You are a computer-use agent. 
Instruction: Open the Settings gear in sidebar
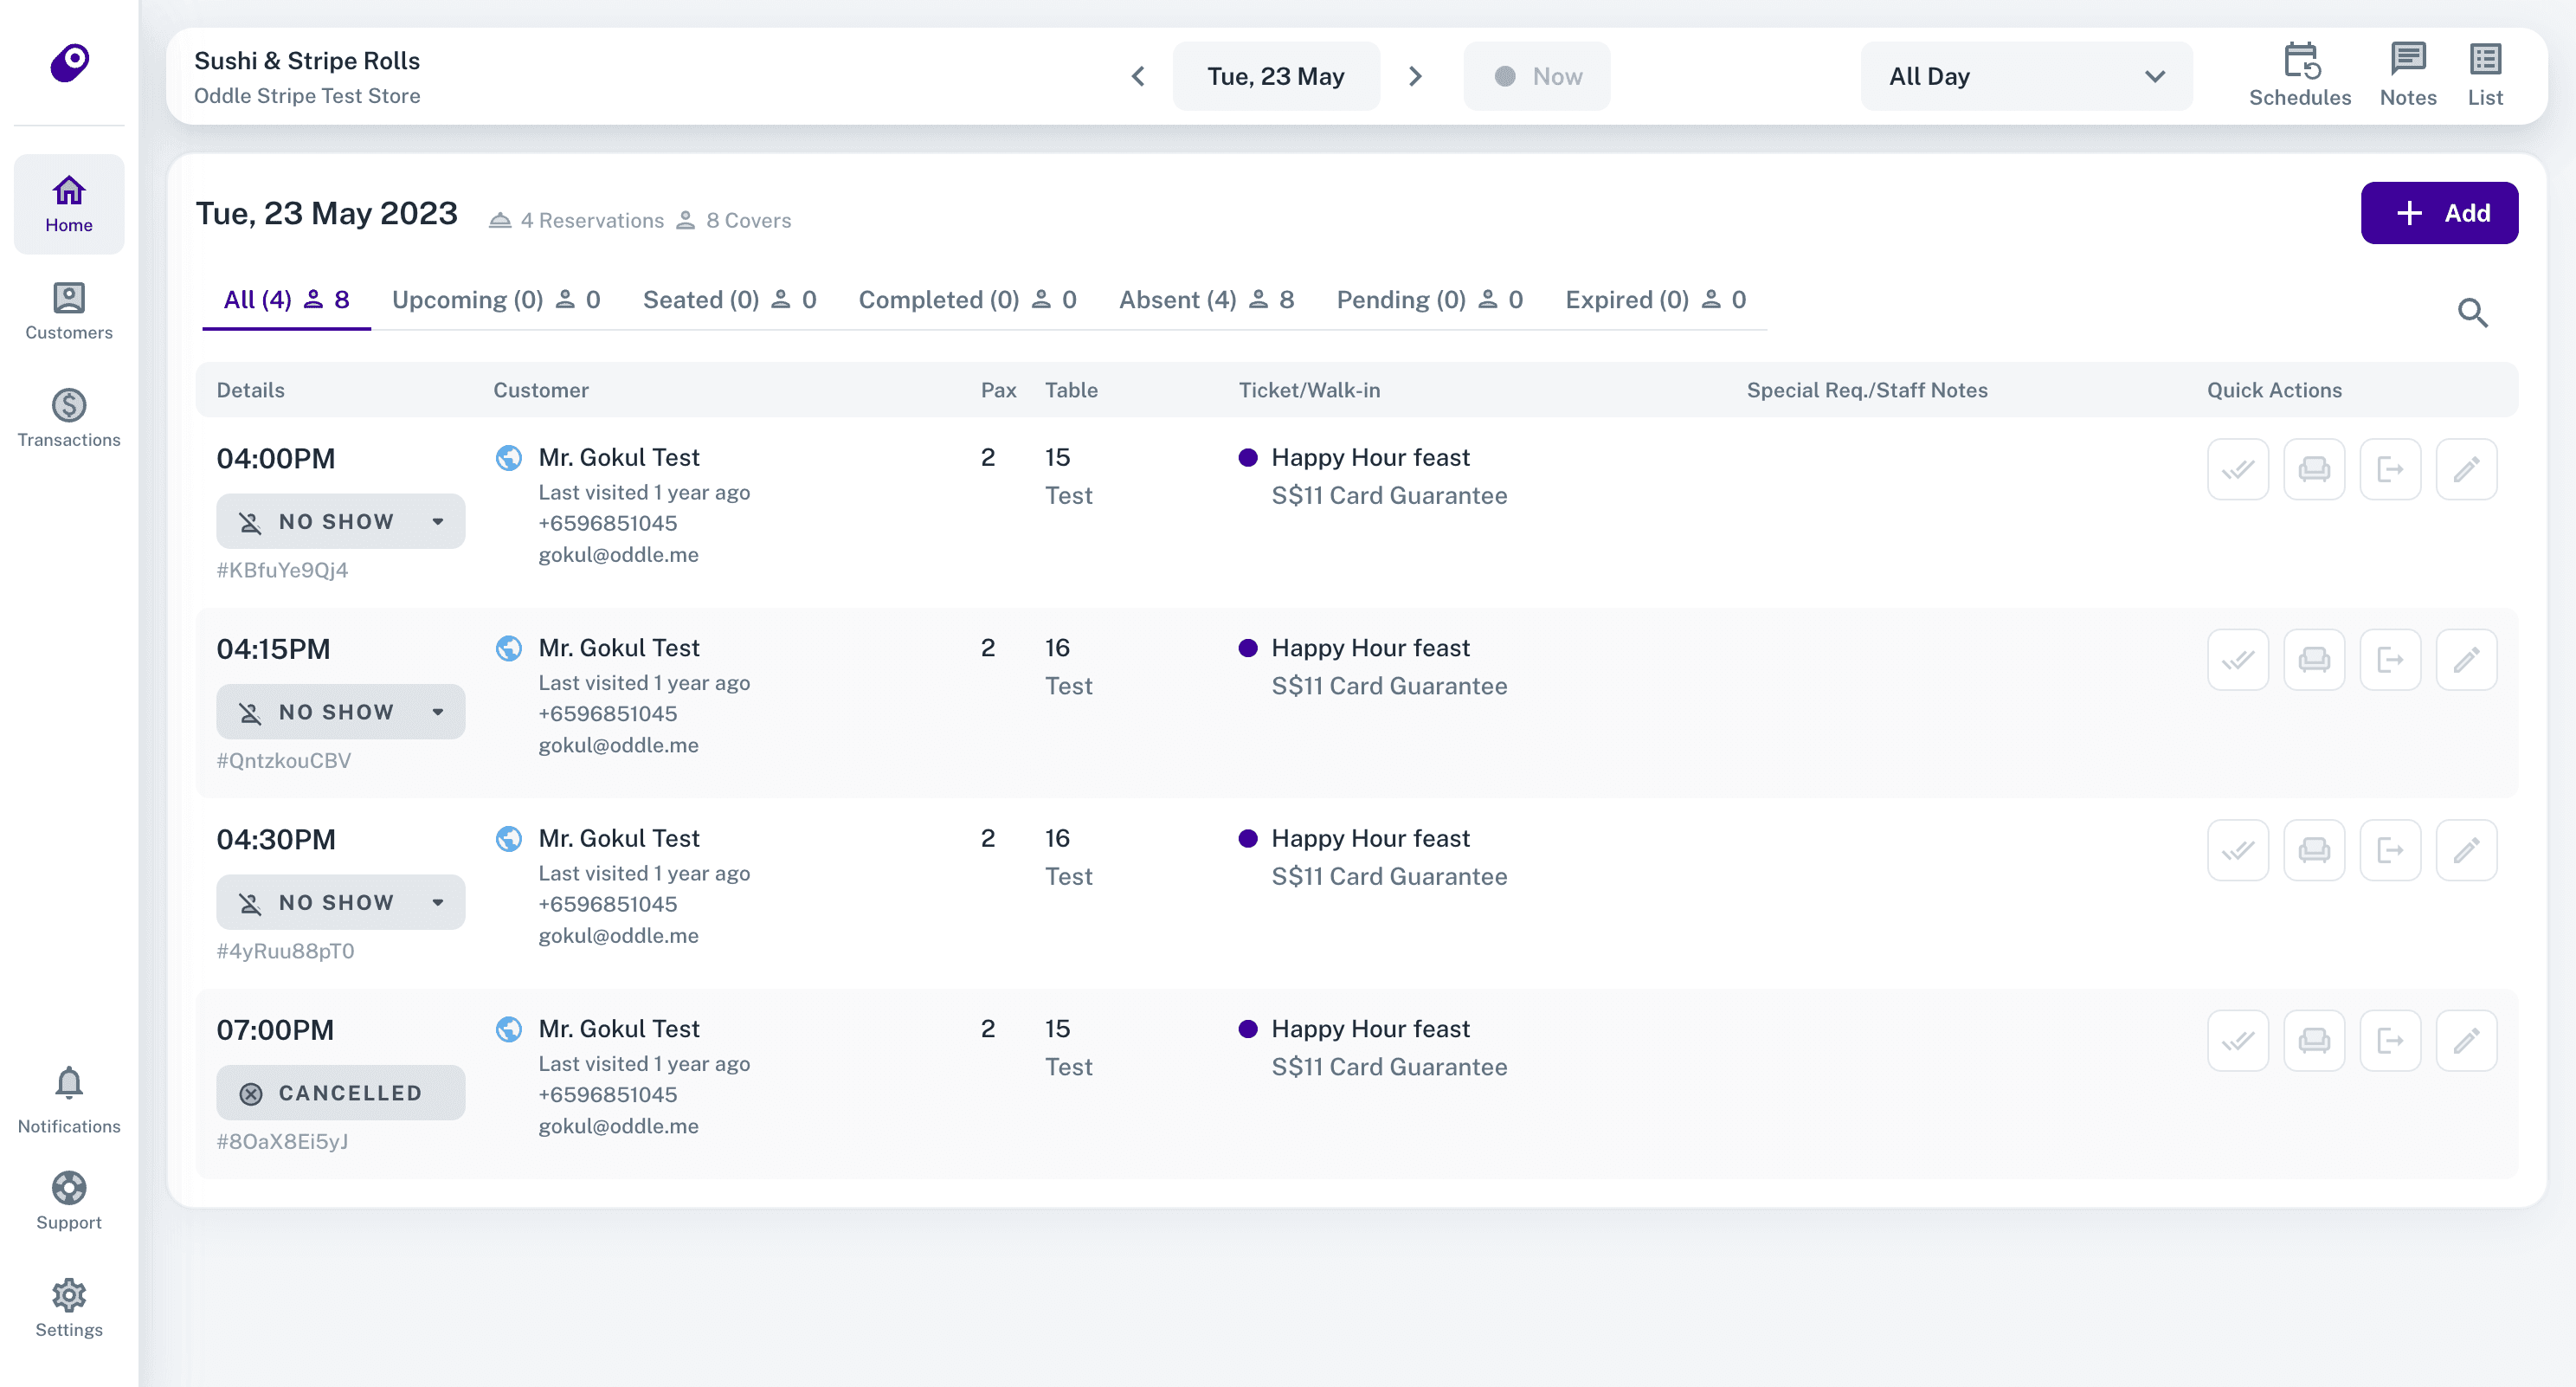pyautogui.click(x=69, y=1308)
